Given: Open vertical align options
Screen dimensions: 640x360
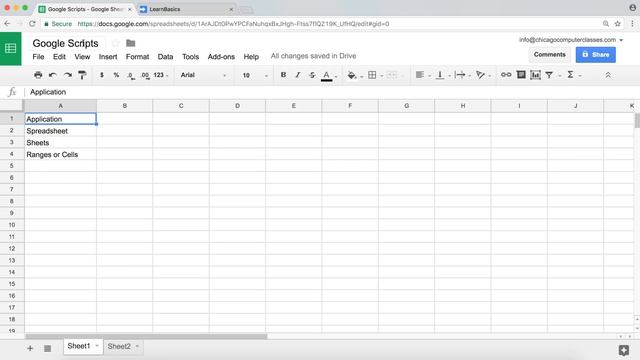Looking at the screenshot, I should pos(440,75).
